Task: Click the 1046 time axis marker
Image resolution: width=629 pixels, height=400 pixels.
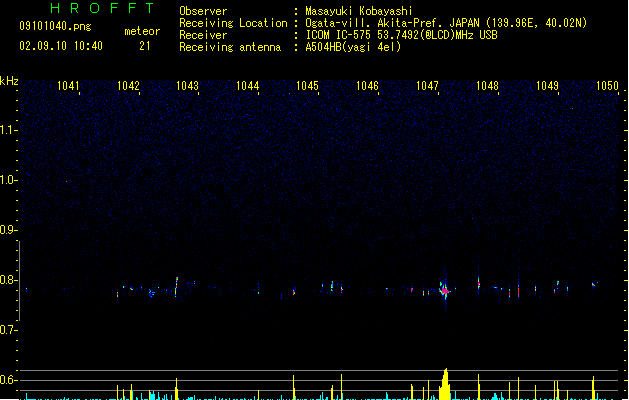Action: tap(367, 86)
